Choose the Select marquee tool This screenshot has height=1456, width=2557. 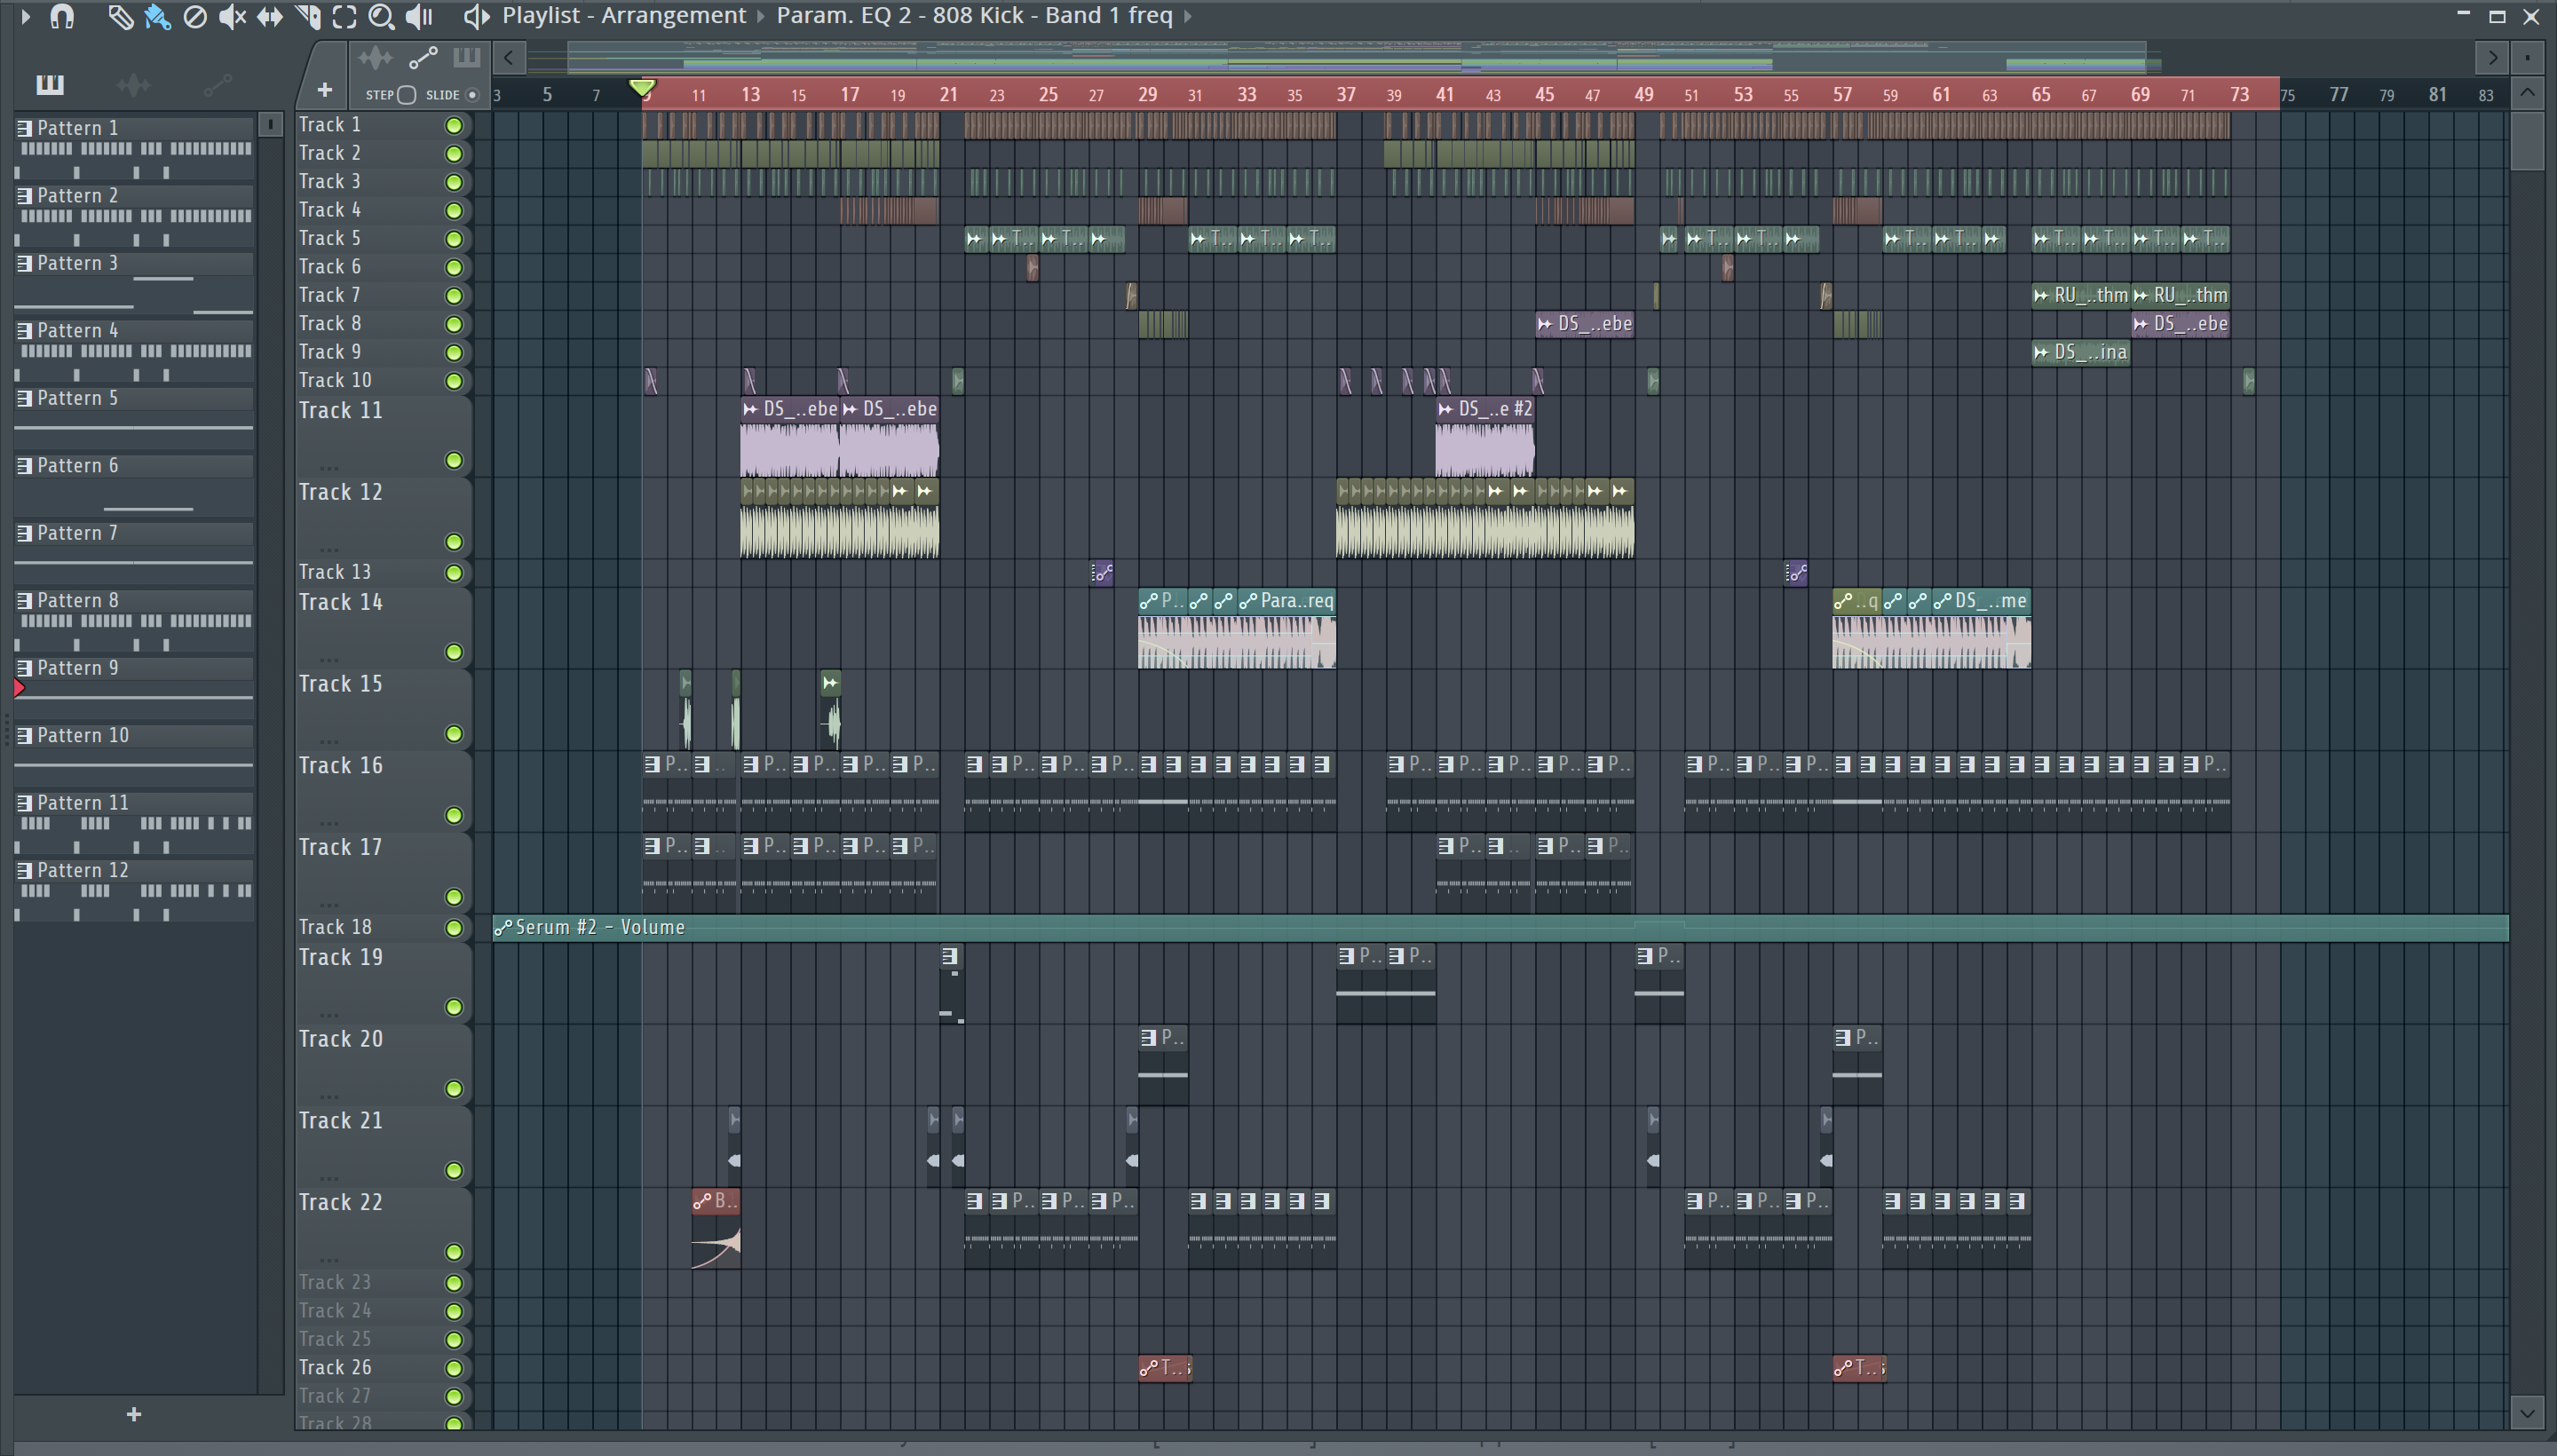pyautogui.click(x=344, y=16)
